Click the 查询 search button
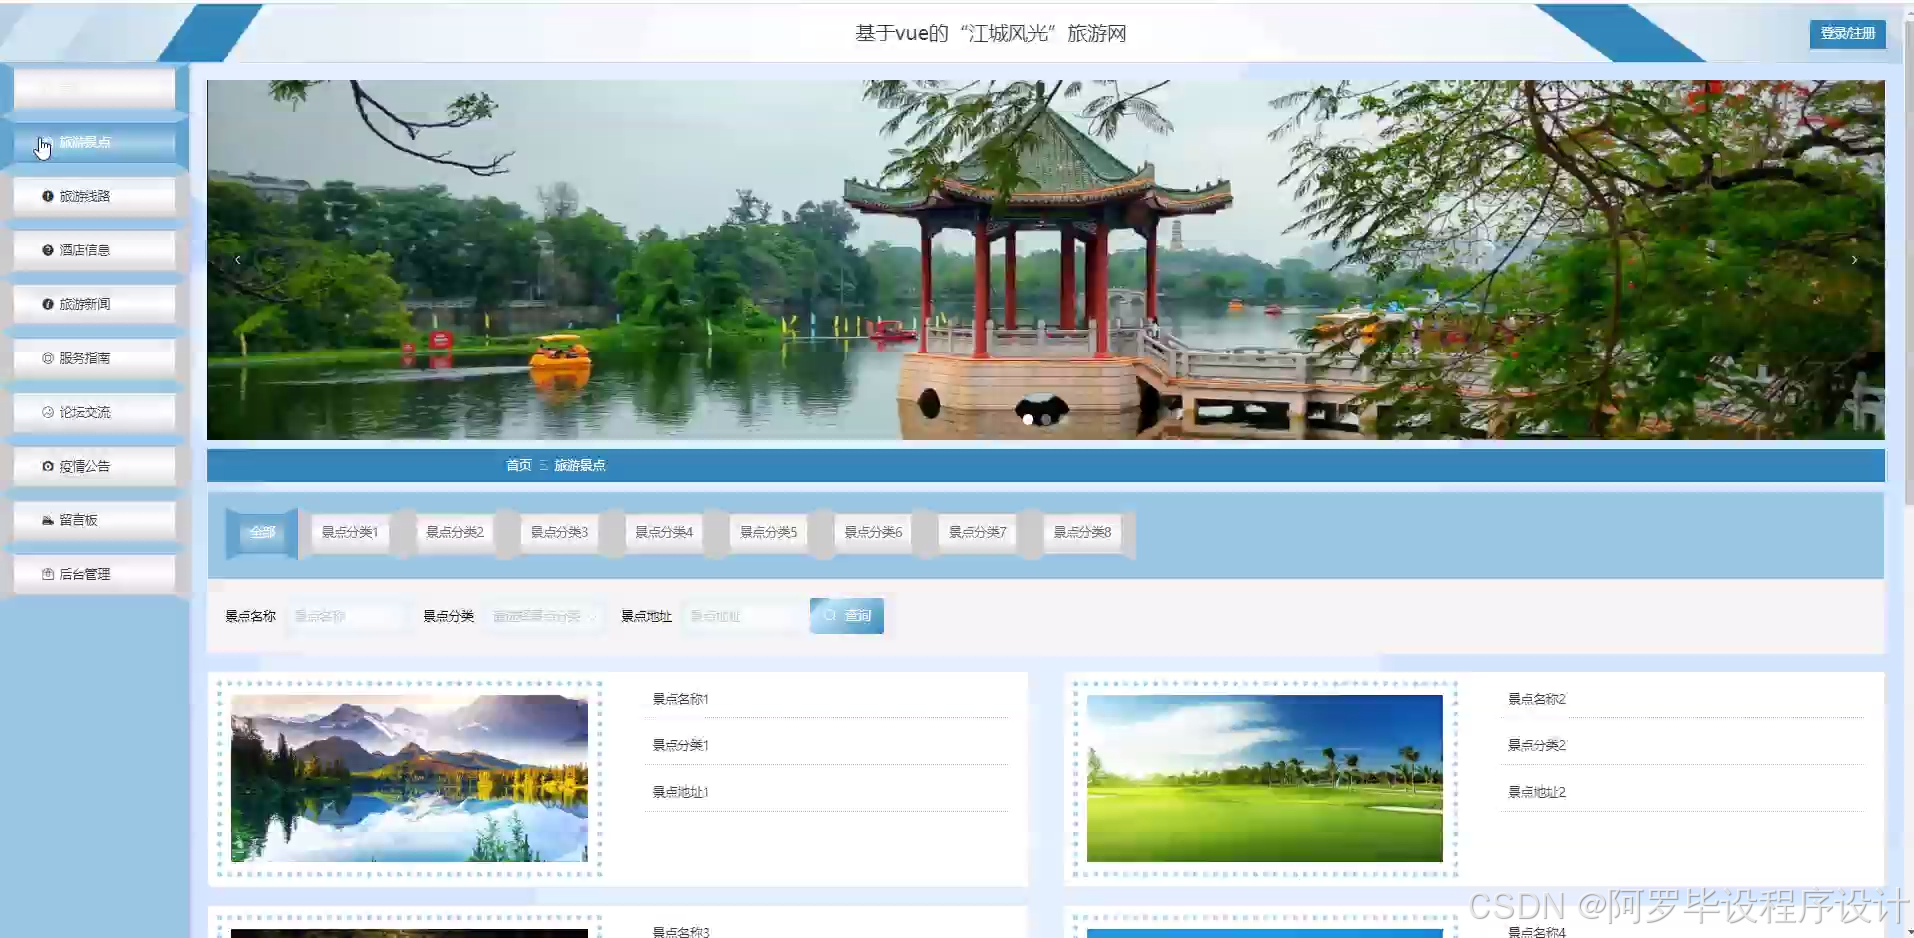 [847, 616]
